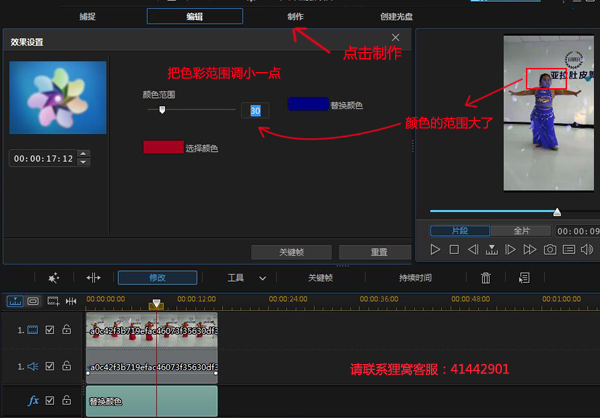The height and width of the screenshot is (418, 600).
Task: Click the color range value field showing 30
Action: [255, 111]
